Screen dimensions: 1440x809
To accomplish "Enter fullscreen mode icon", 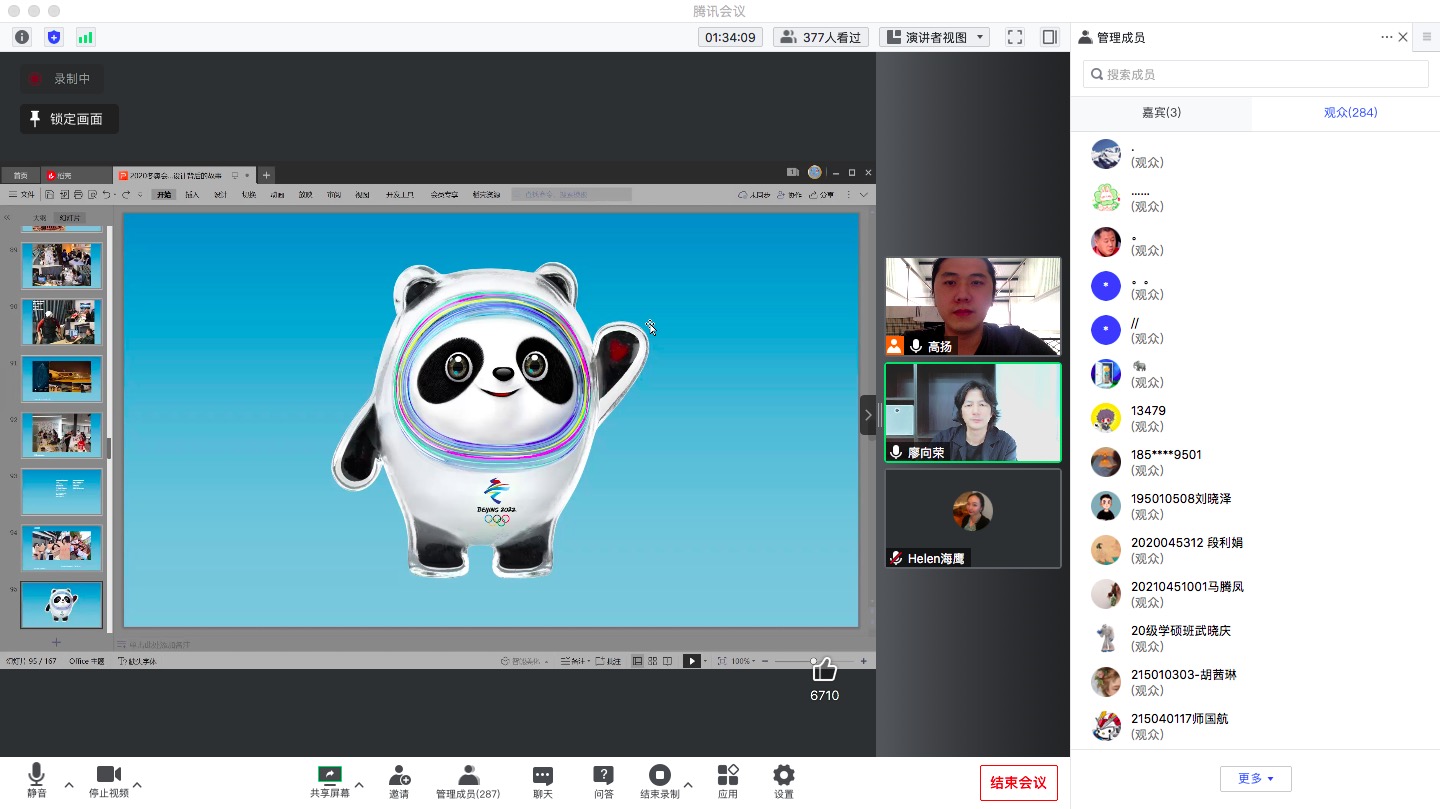I will [1015, 37].
